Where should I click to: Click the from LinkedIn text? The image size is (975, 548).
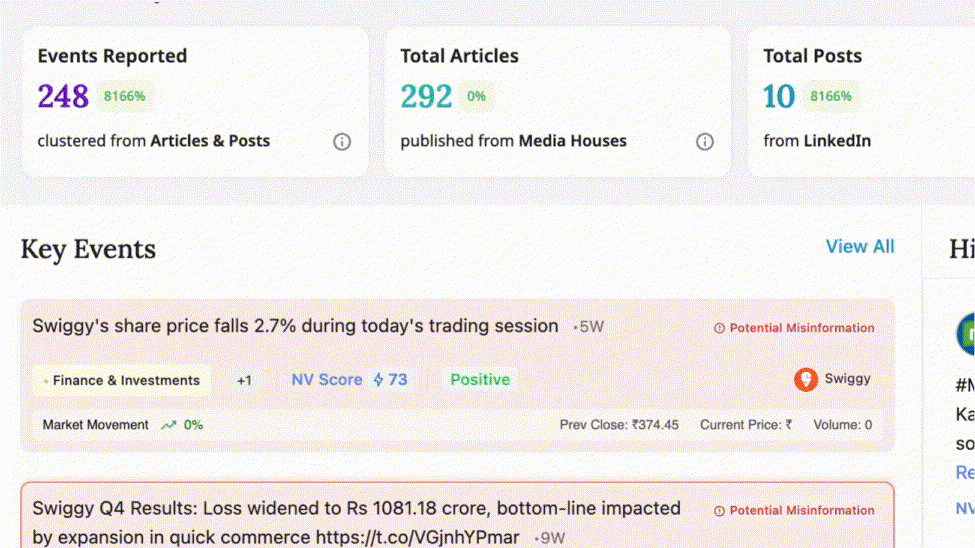tap(817, 141)
